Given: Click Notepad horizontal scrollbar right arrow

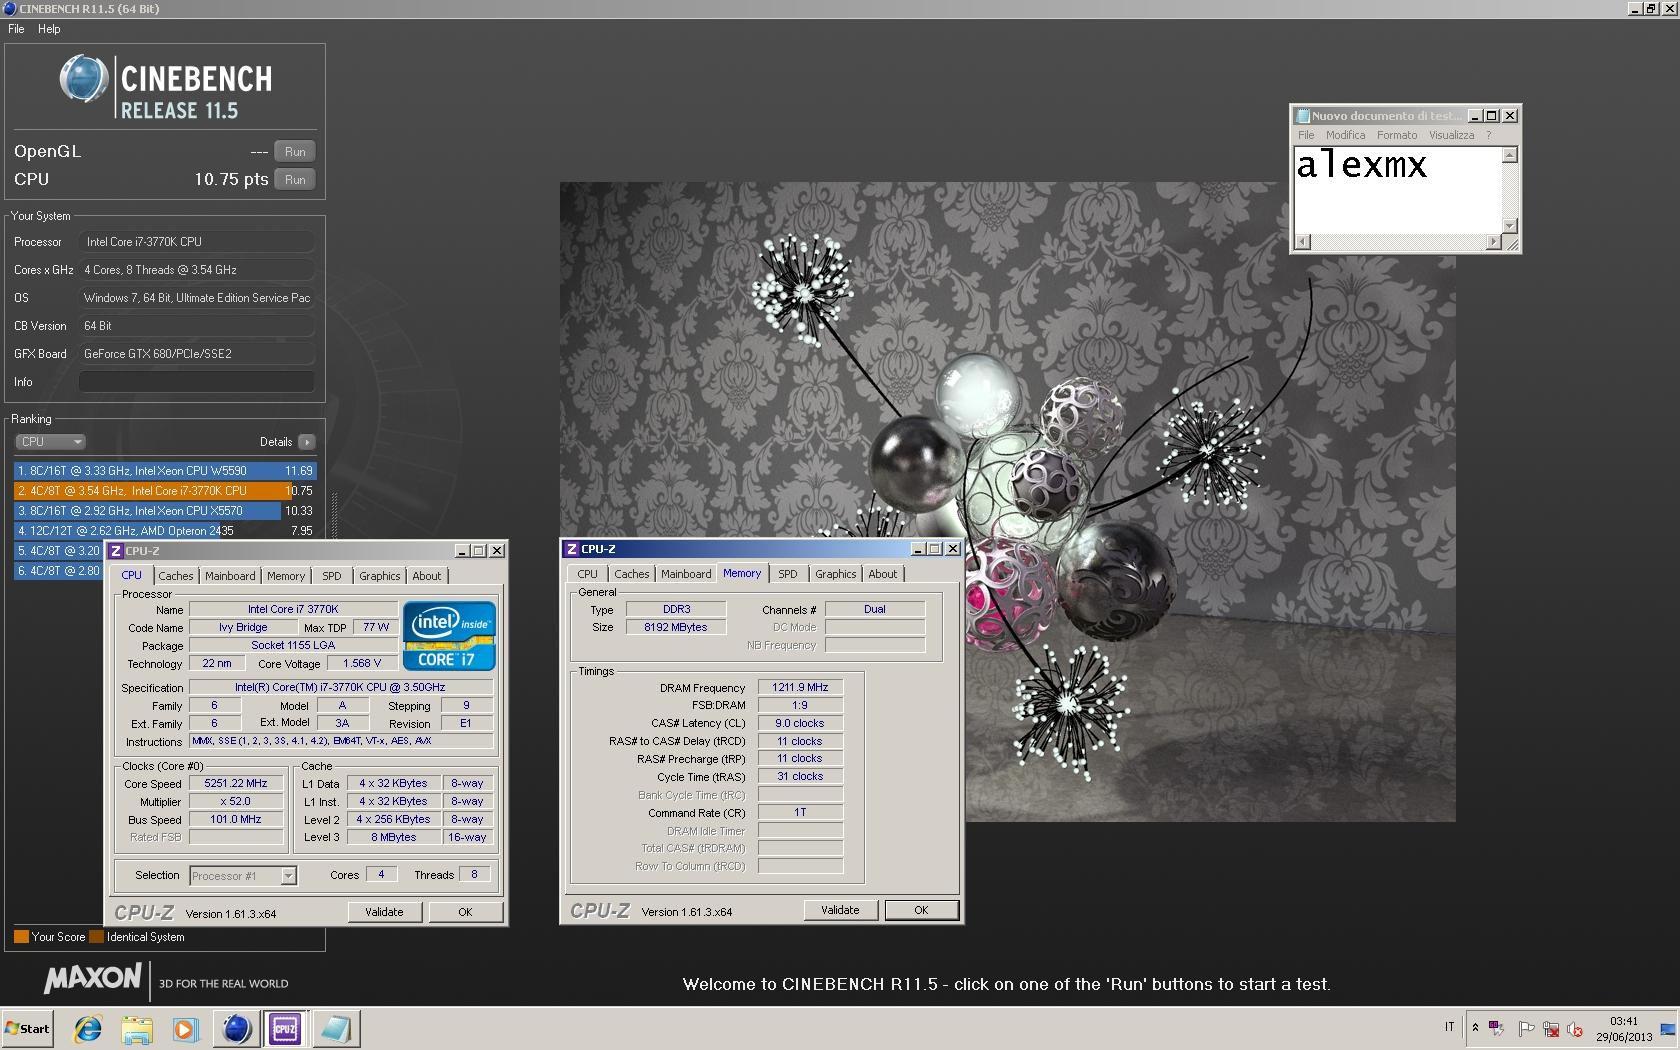Looking at the screenshot, I should point(1494,242).
